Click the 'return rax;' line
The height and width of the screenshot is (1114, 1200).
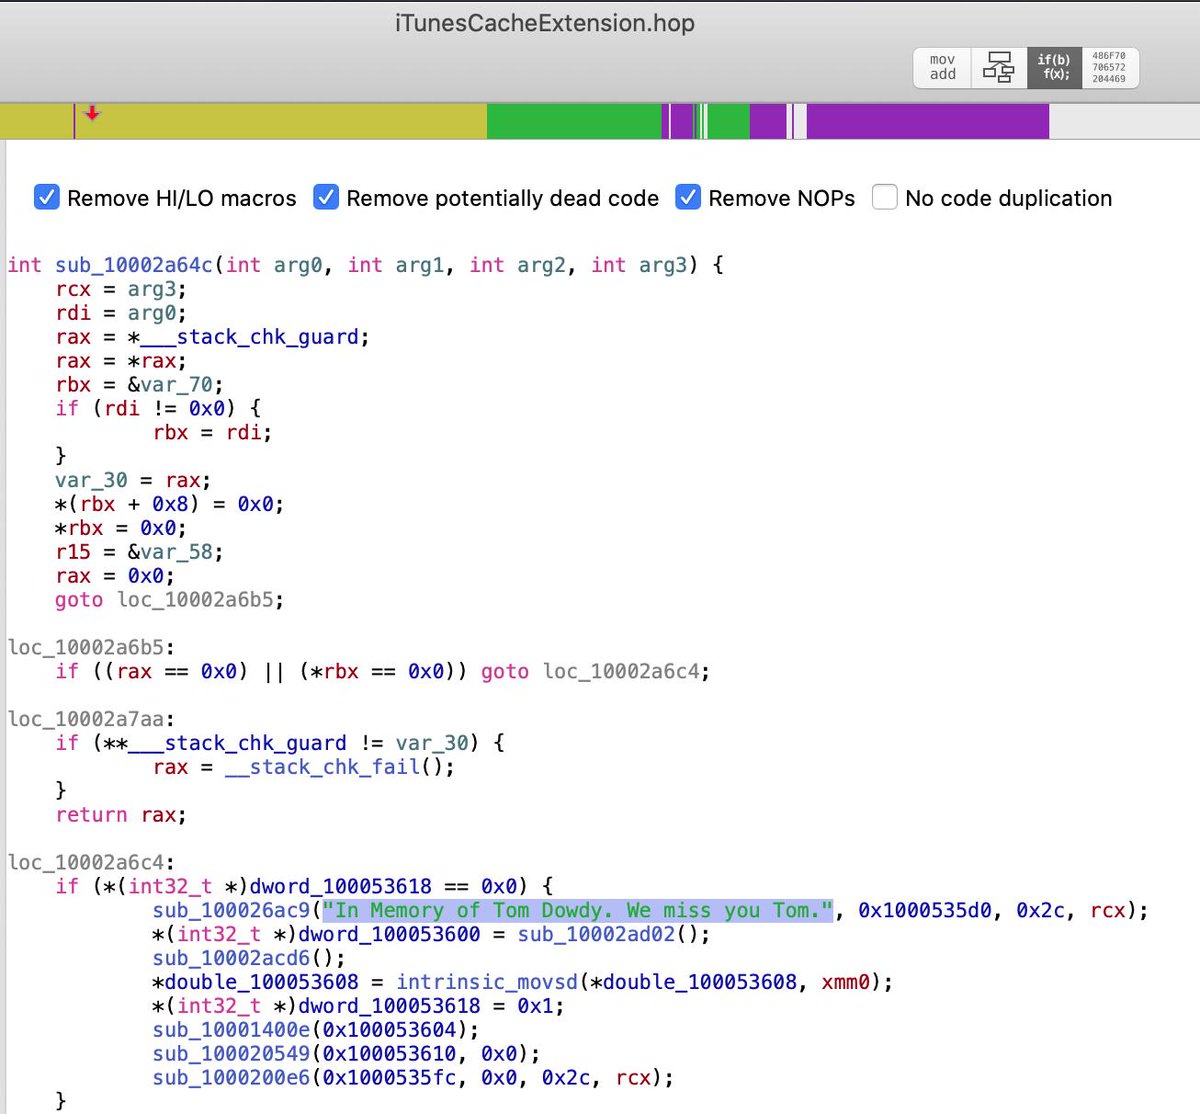pos(121,815)
